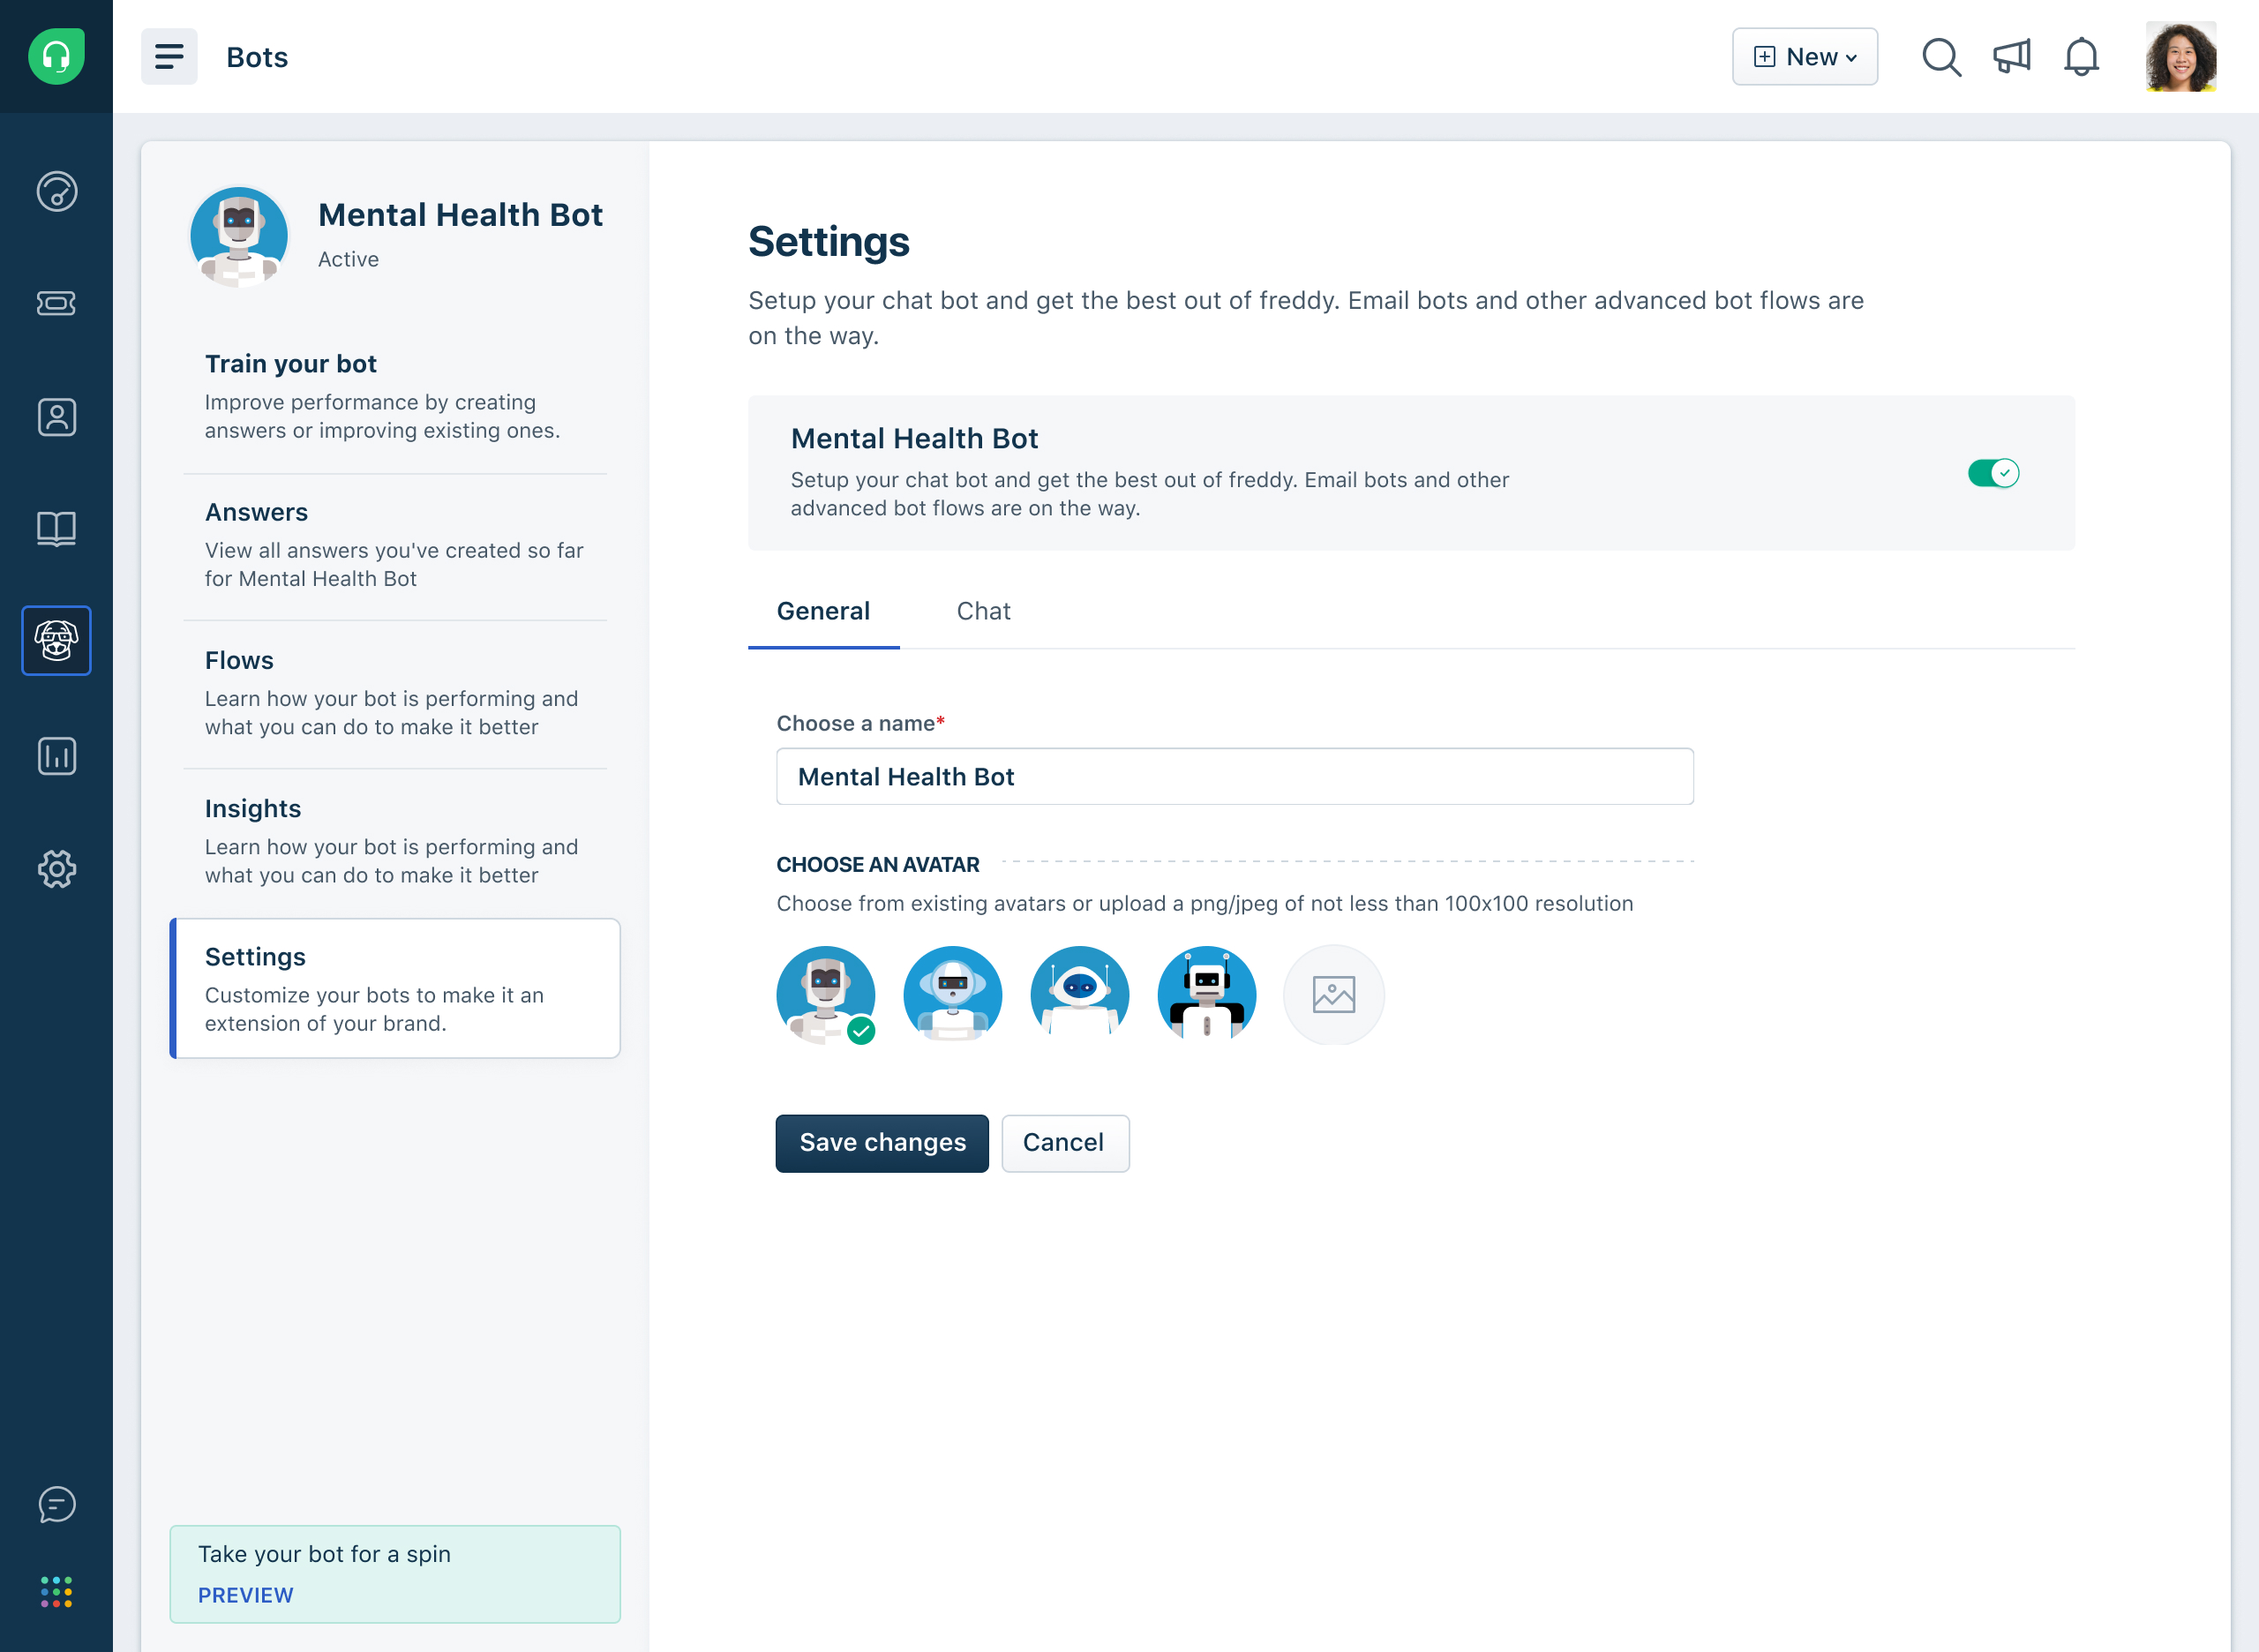Select the Freddy Bots sidebar icon

pyautogui.click(x=56, y=640)
